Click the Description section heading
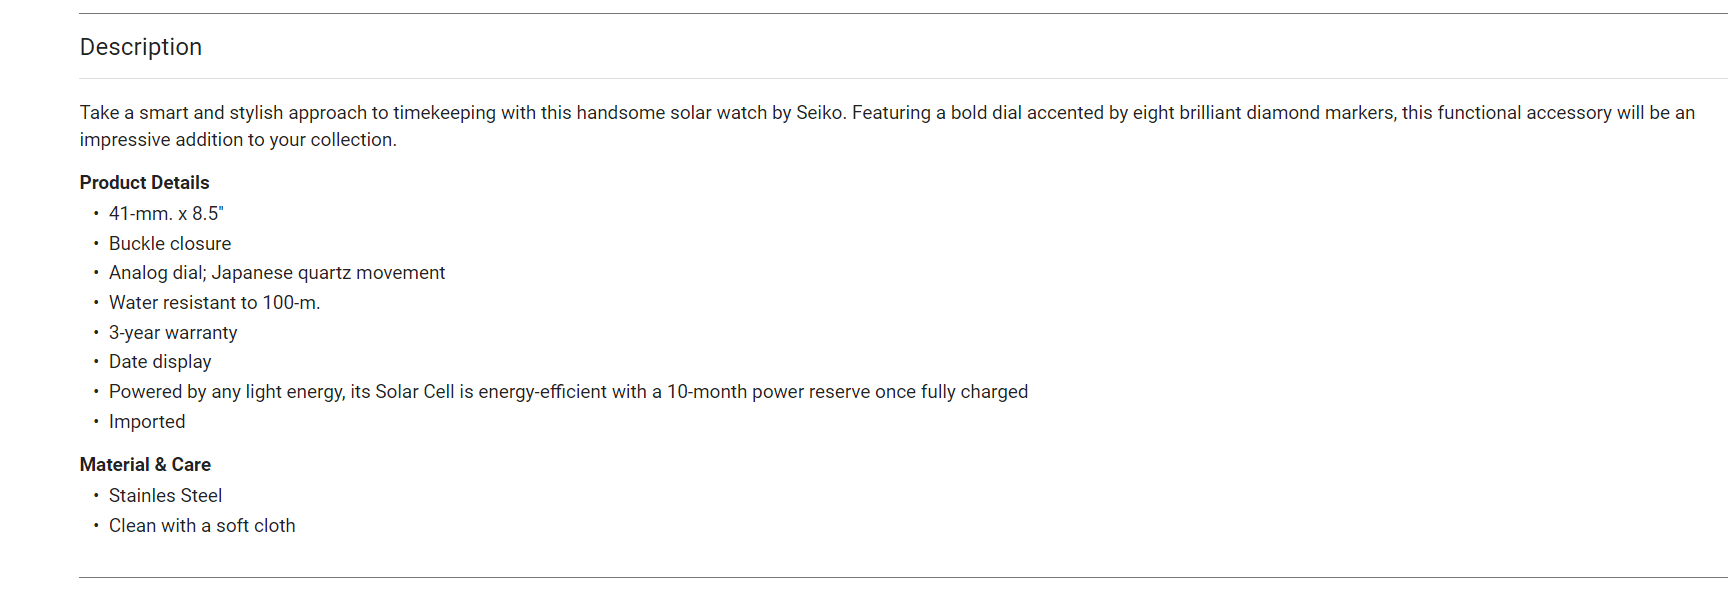The image size is (1728, 595). [x=141, y=47]
